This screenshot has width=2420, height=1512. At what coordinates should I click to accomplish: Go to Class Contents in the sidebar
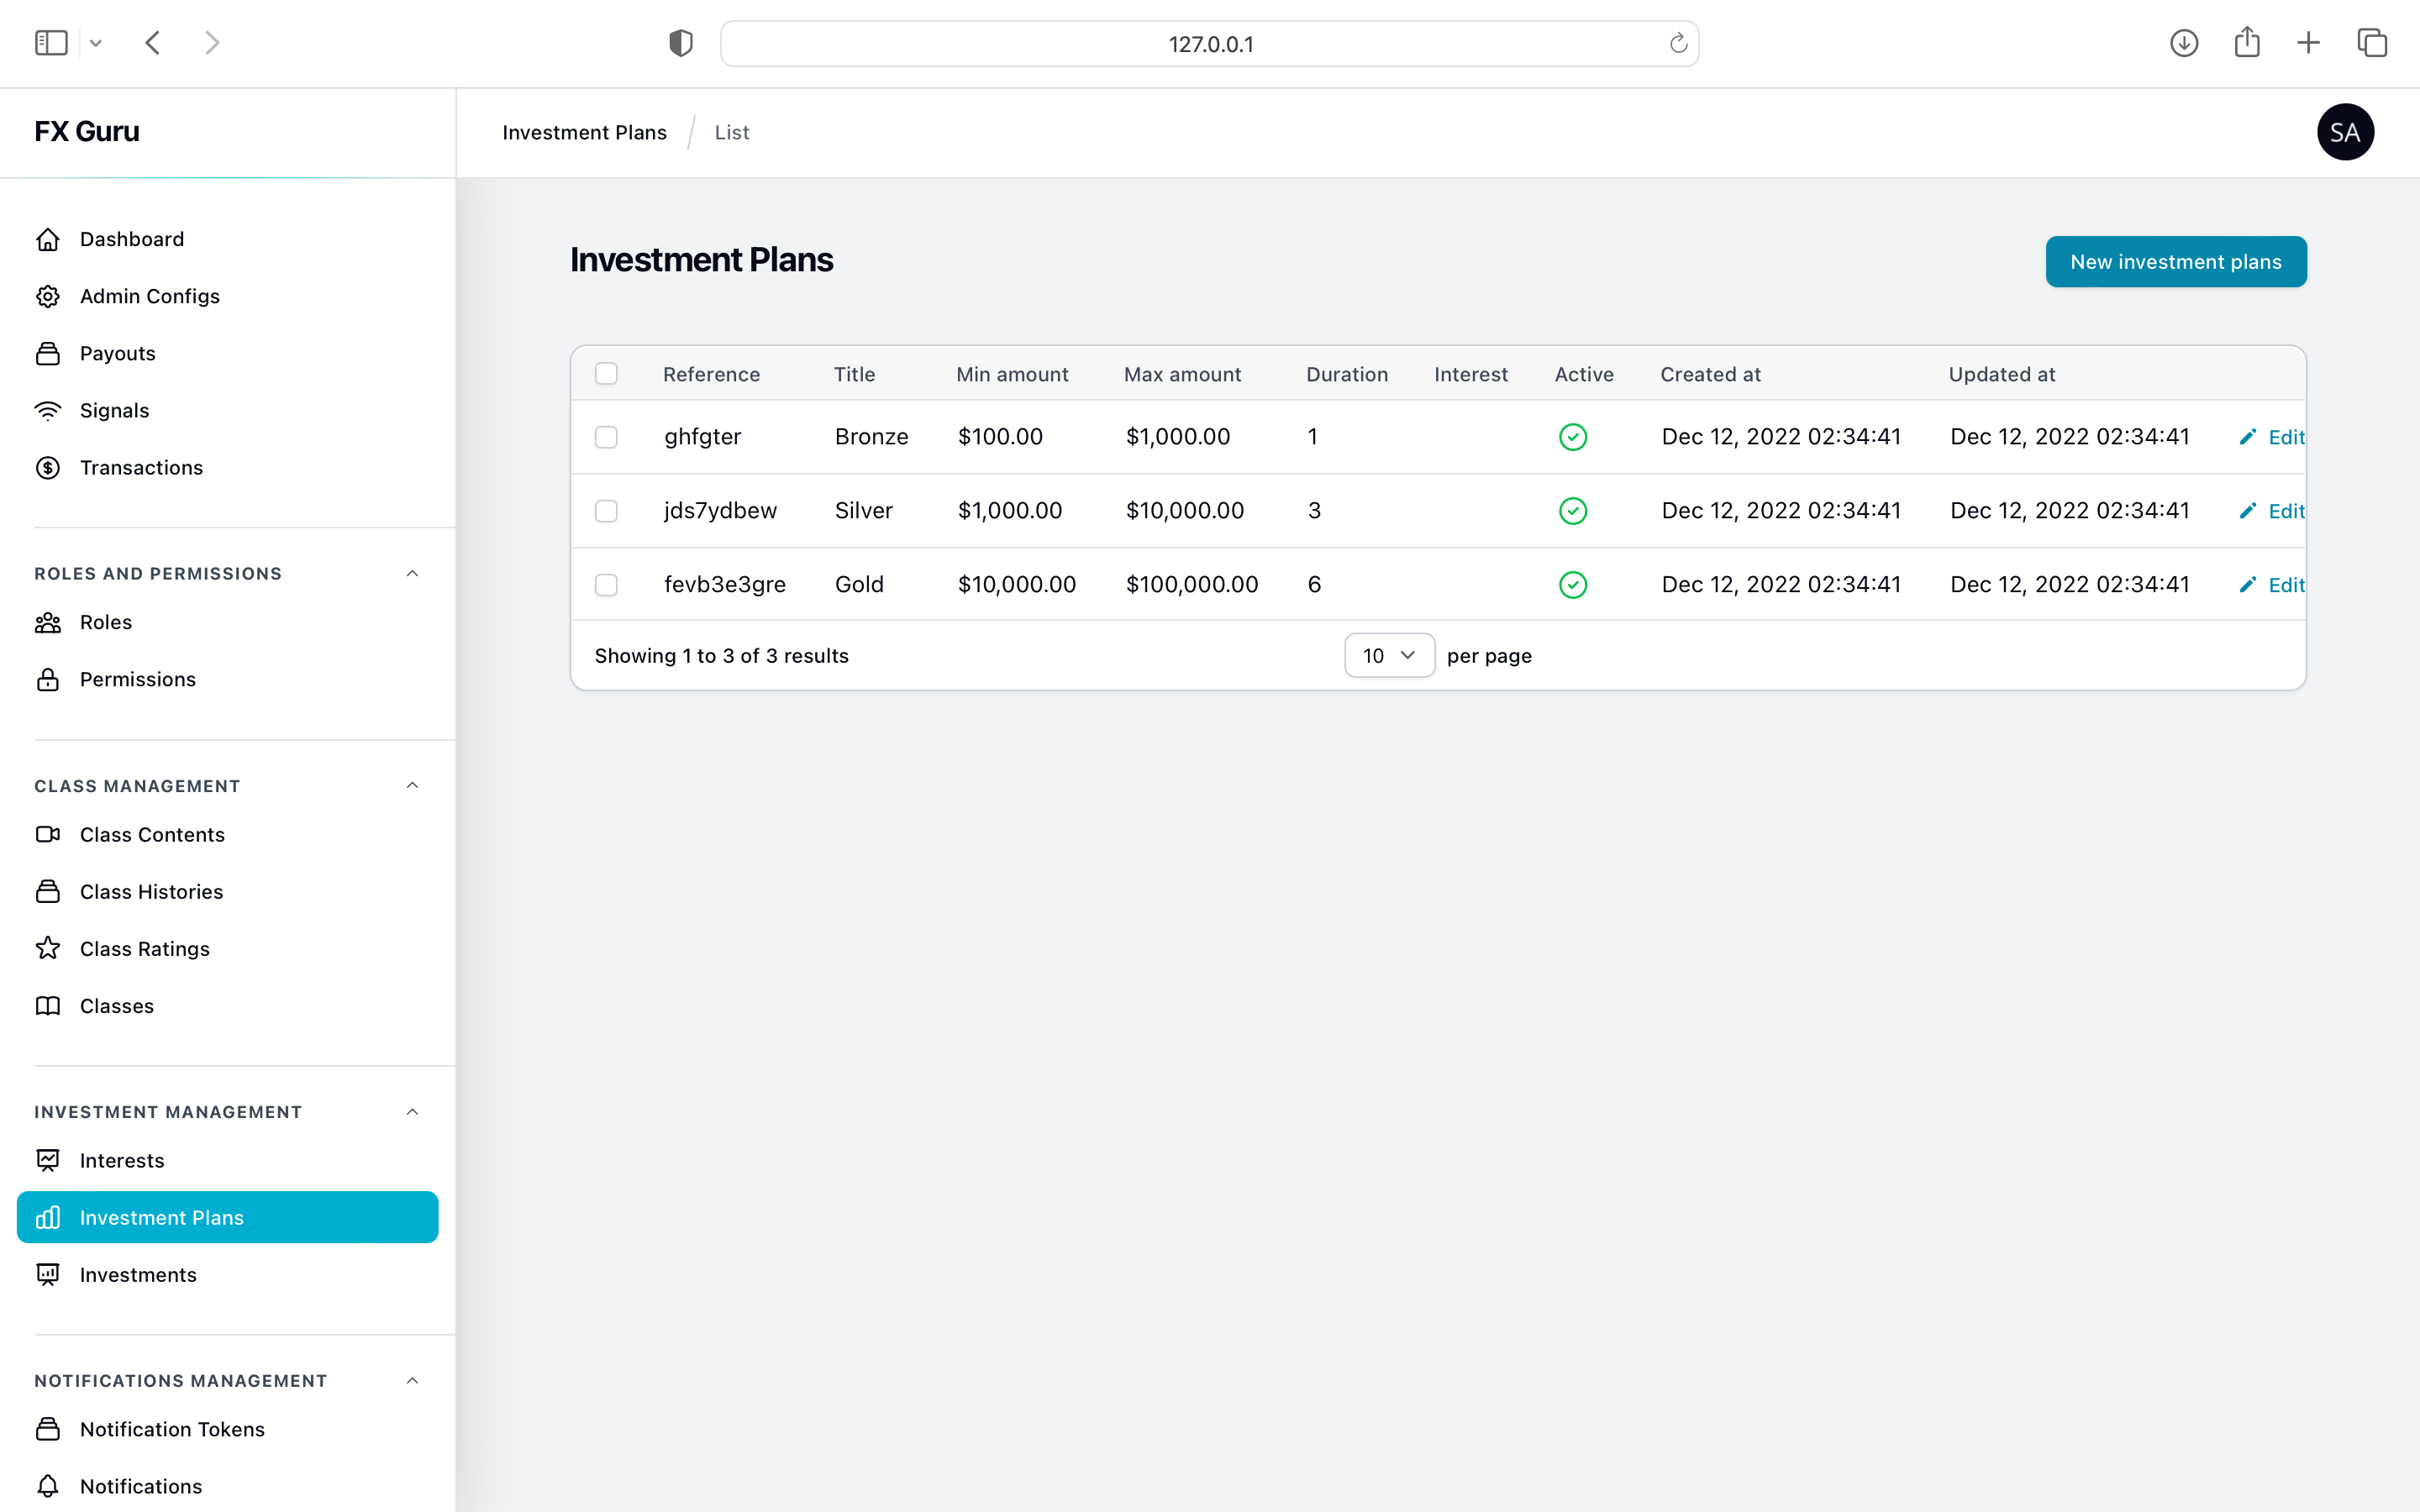point(152,834)
